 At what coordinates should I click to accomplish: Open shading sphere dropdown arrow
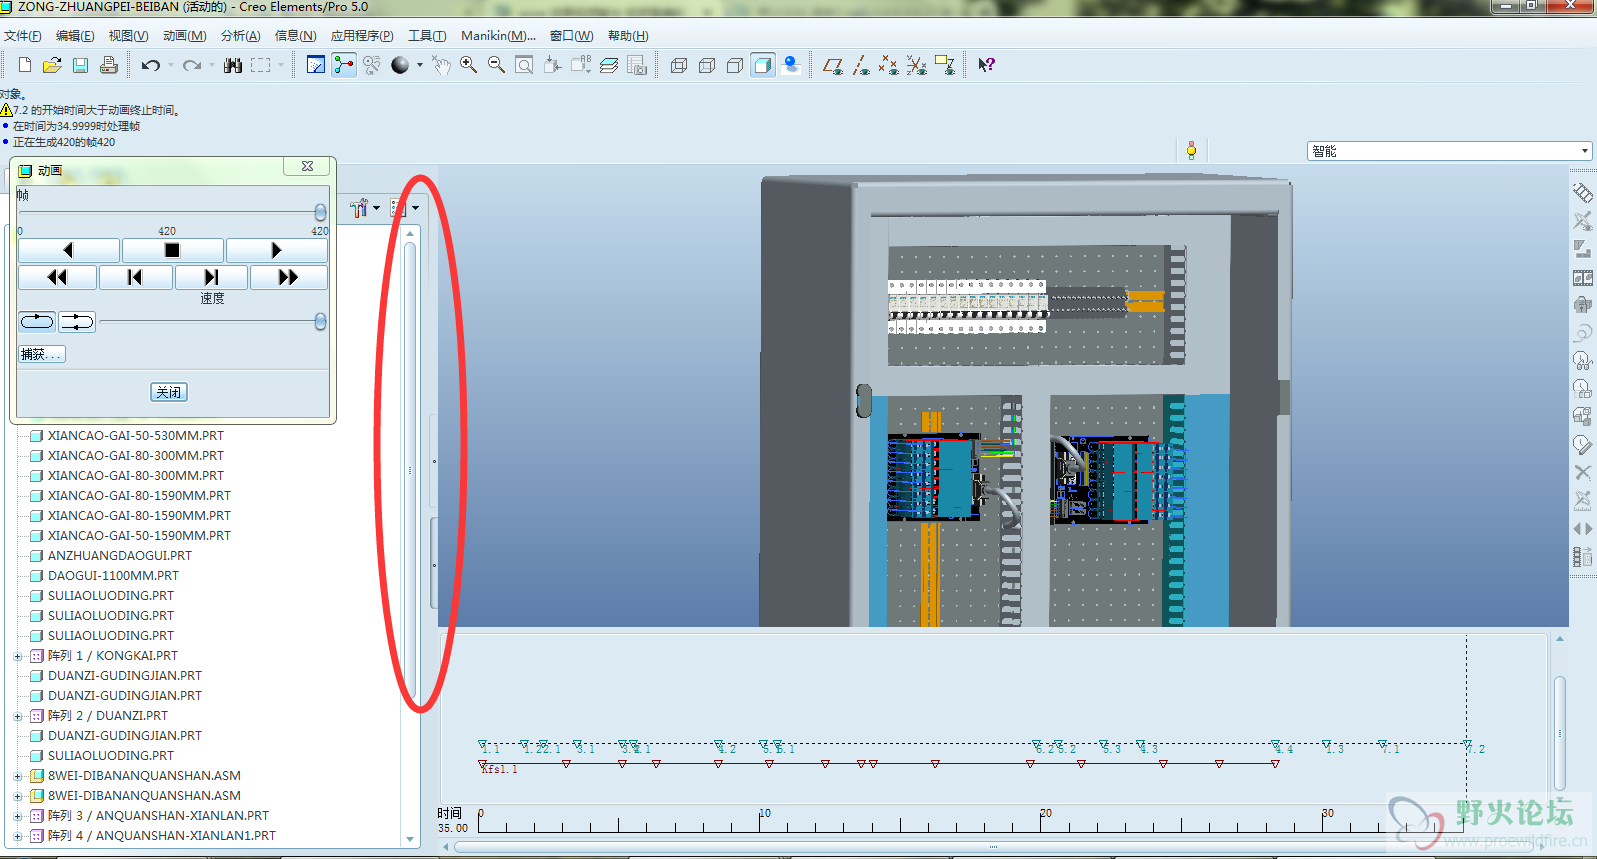420,65
